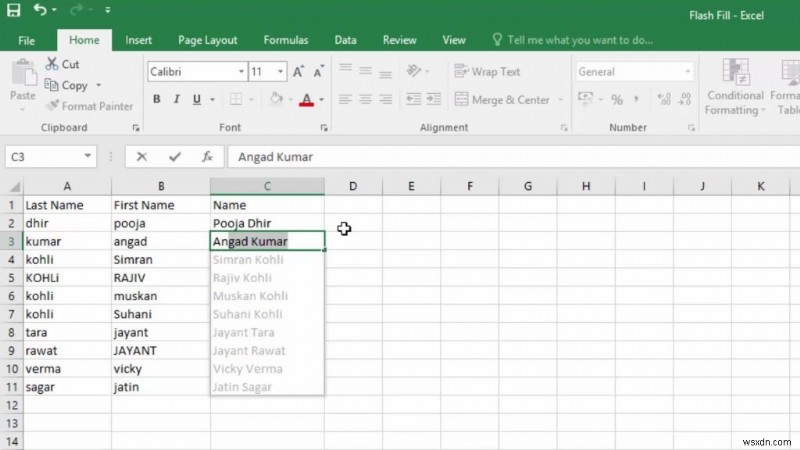The image size is (800, 450).
Task: Toggle Align Right
Action: (386, 99)
